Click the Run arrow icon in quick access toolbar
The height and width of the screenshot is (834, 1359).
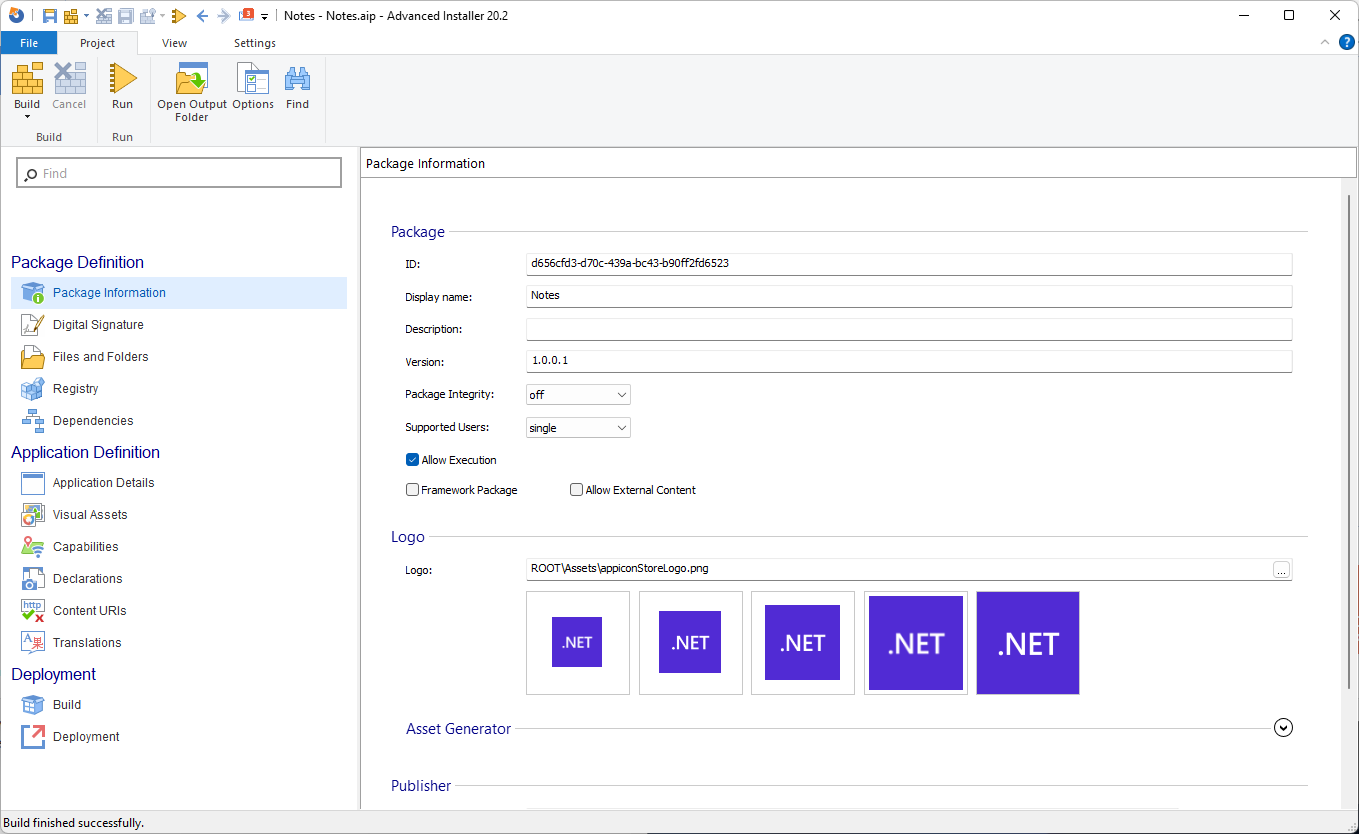179,15
